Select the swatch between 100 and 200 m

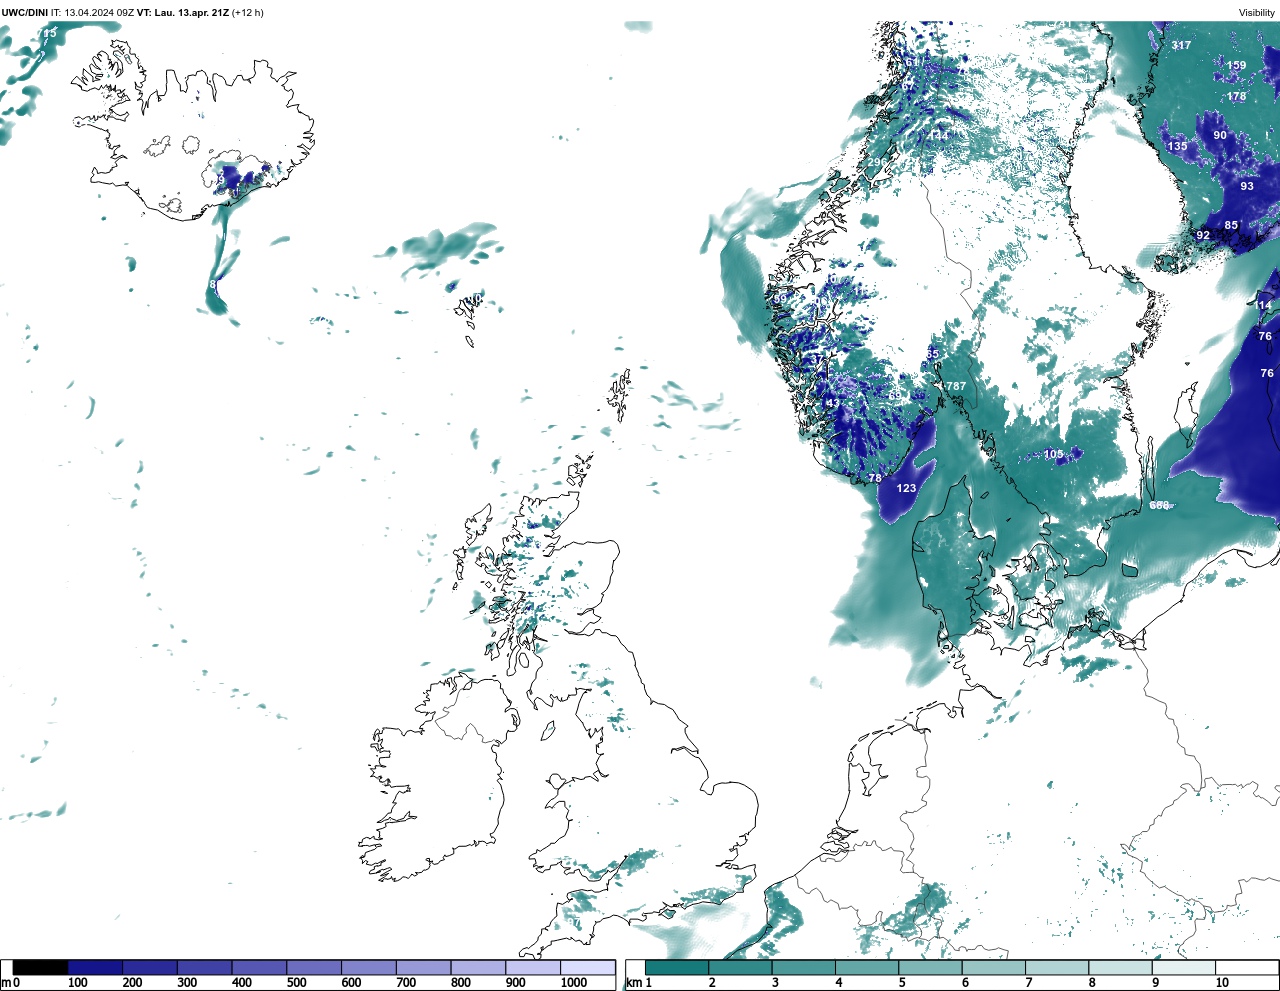(x=95, y=967)
